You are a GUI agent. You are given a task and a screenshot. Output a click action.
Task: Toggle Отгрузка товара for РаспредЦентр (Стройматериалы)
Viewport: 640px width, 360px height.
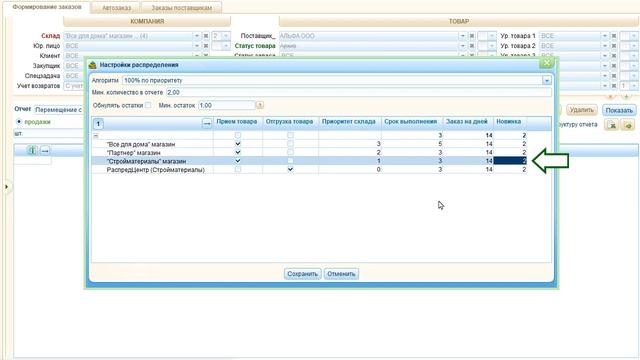click(x=290, y=169)
